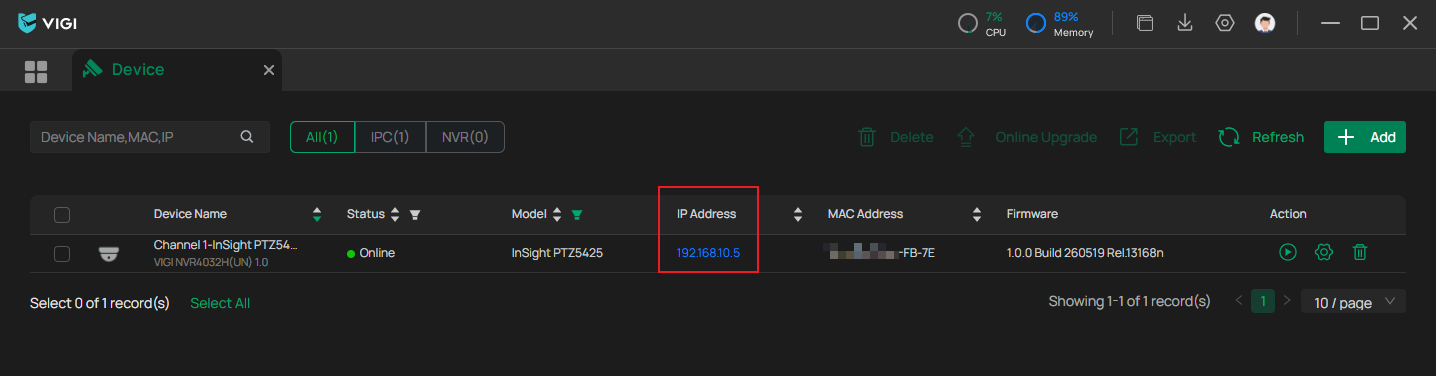Play live view for PTZ5425 camera
Image resolution: width=1436 pixels, height=376 pixels.
[1288, 253]
